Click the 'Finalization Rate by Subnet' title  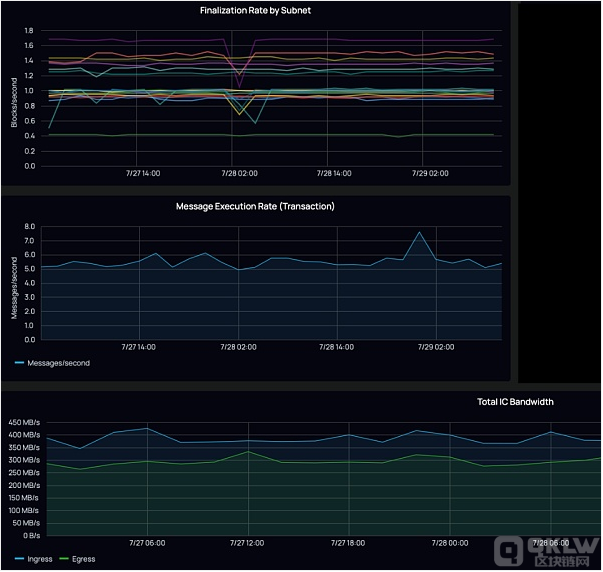click(x=255, y=10)
